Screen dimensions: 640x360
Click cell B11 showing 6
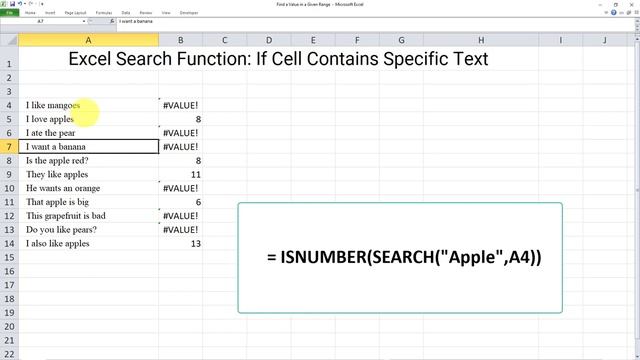tap(180, 202)
